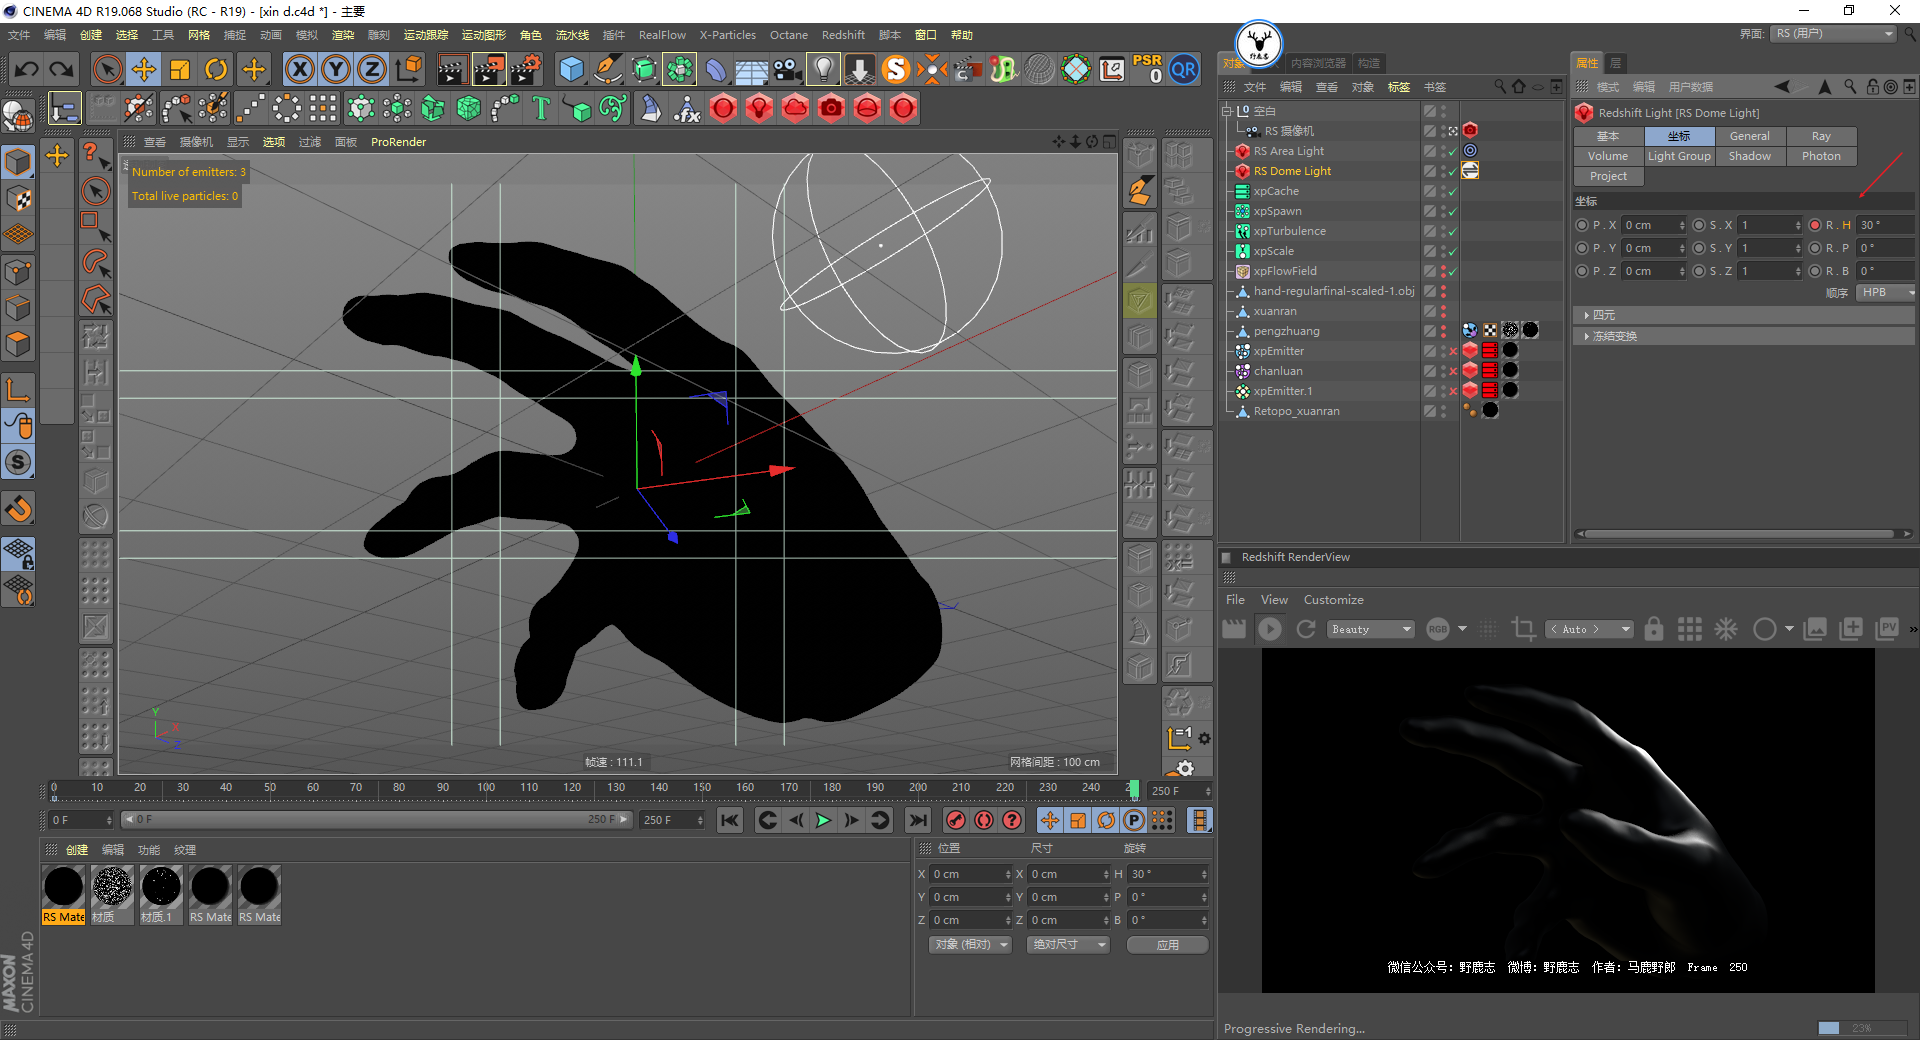Refresh the Redshift RenderView render
This screenshot has height=1040, width=1920.
click(1306, 629)
